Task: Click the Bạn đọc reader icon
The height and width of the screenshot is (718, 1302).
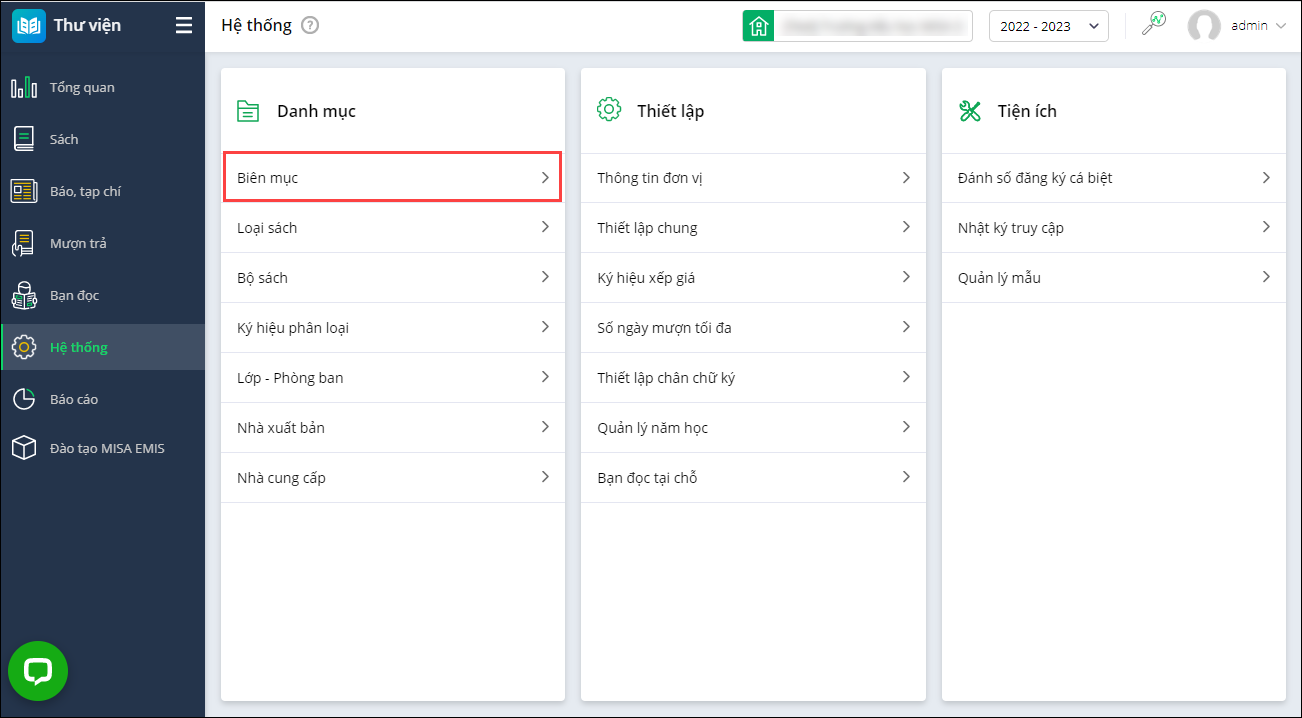Action: pos(24,296)
